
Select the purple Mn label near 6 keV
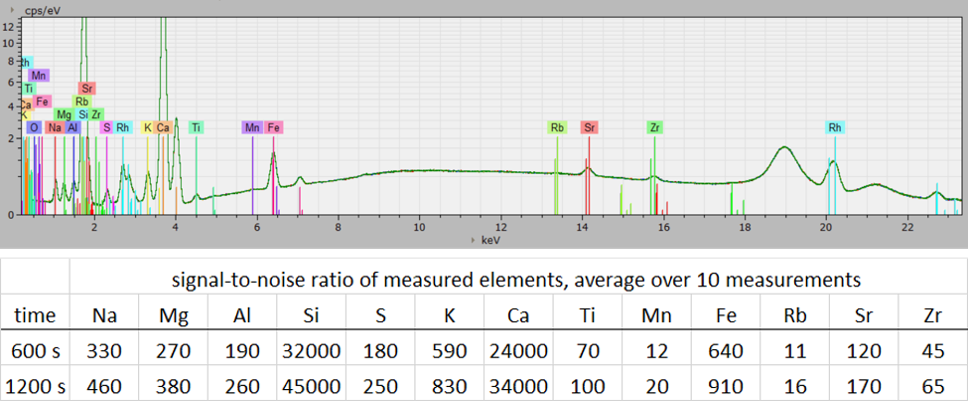[252, 128]
